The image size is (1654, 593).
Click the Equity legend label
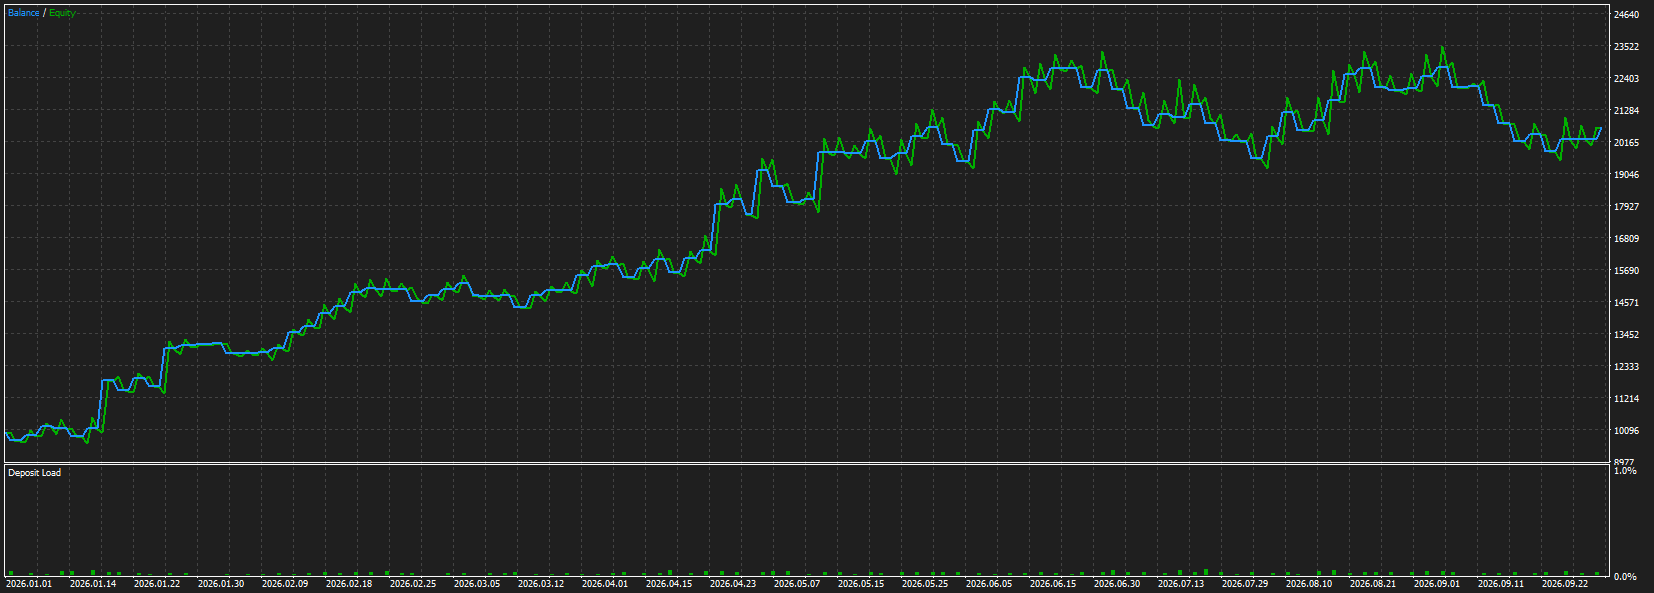[x=62, y=13]
